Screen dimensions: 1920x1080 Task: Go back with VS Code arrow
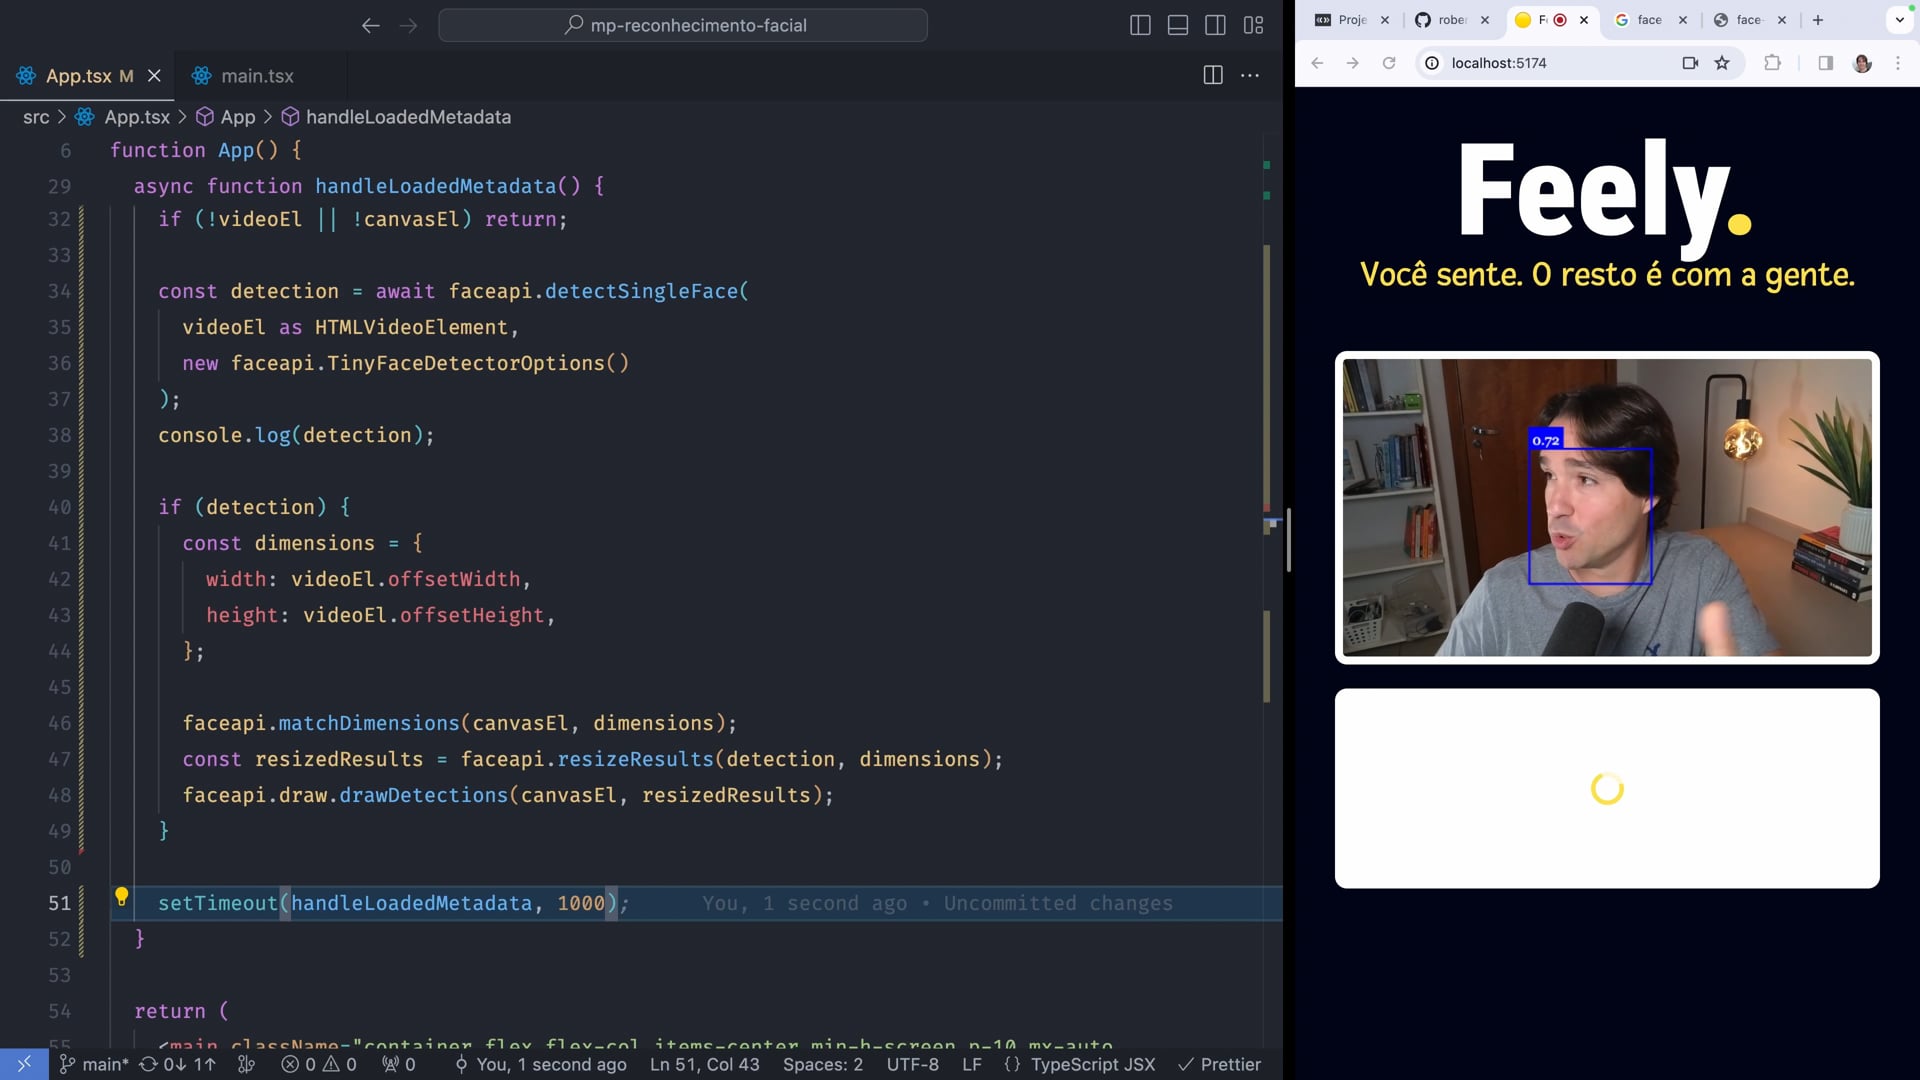(371, 26)
